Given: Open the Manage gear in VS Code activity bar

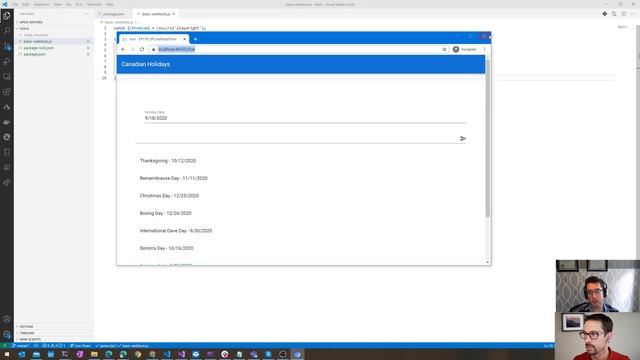Looking at the screenshot, I should 7,334.
